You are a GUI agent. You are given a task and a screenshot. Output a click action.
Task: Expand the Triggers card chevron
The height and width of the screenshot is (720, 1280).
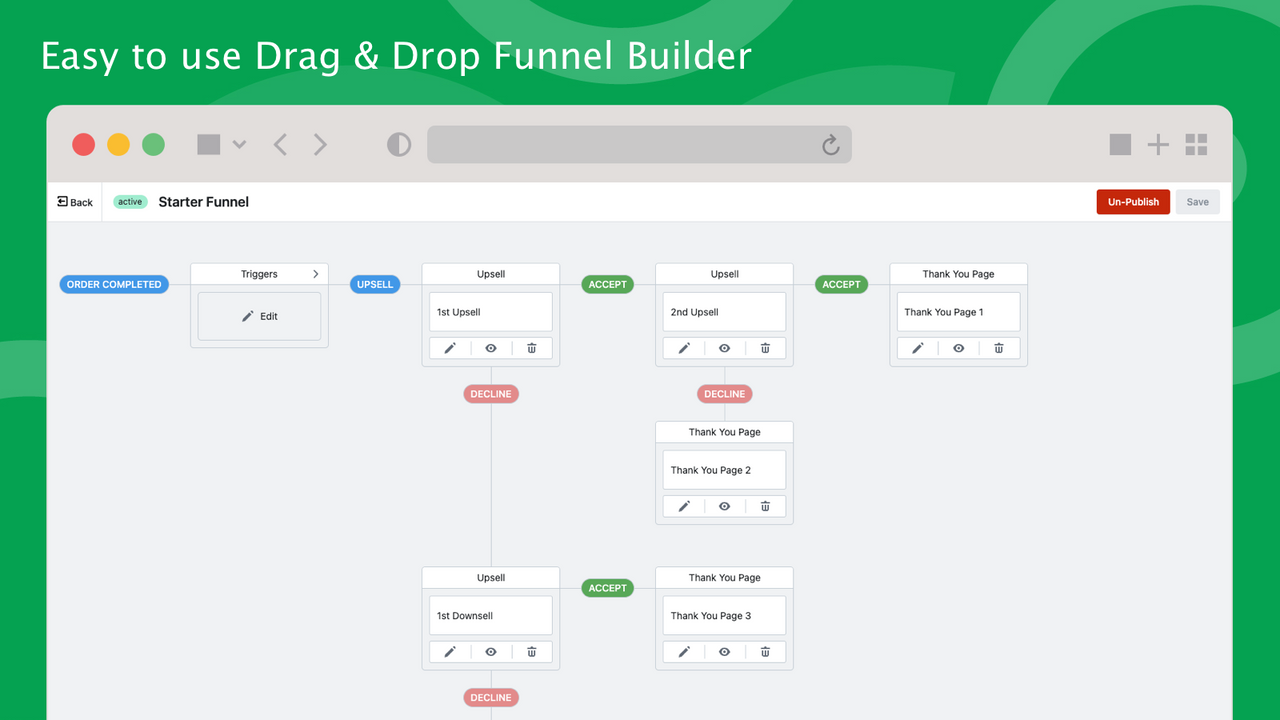316,272
